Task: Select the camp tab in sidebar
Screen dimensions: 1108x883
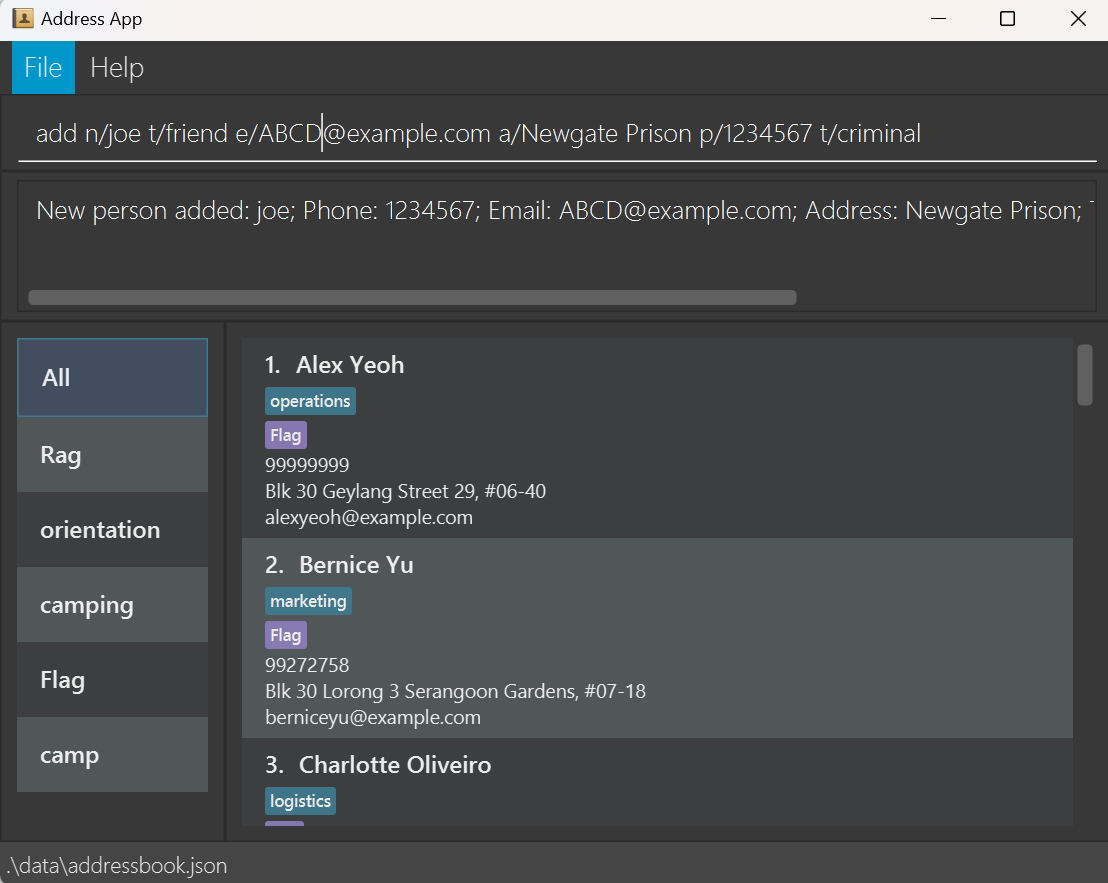Action: point(112,754)
